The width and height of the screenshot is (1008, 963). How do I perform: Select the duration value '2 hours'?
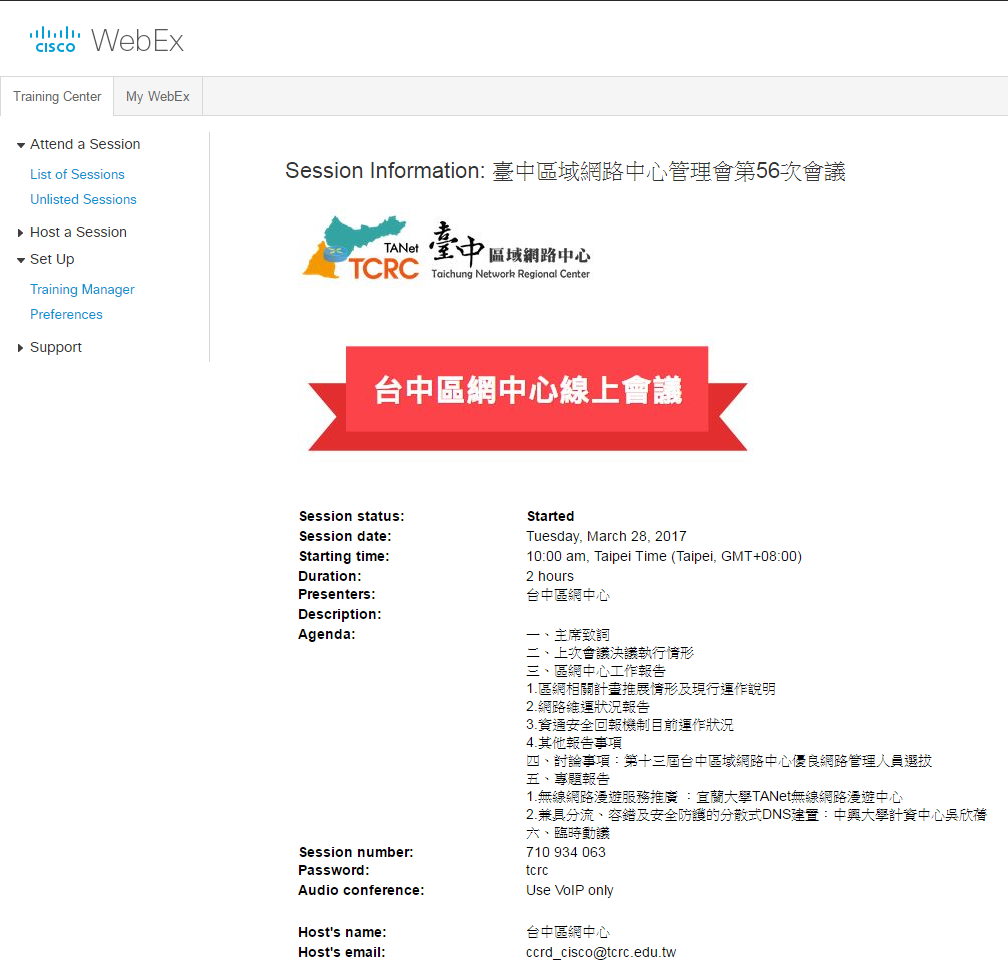[x=550, y=576]
